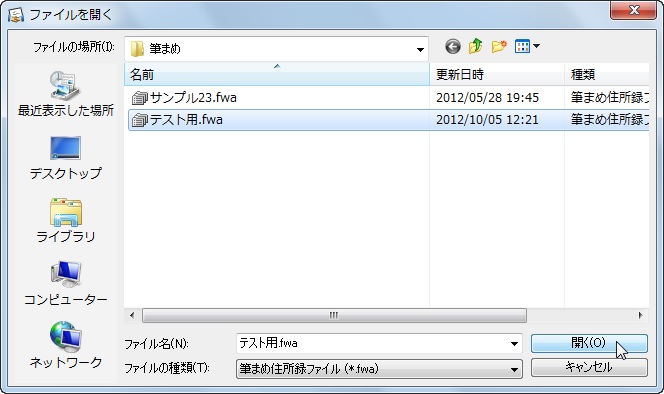Viewport: 664px width, 394px height.
Task: Go back using the toolbar back arrow
Action: pyautogui.click(x=453, y=46)
